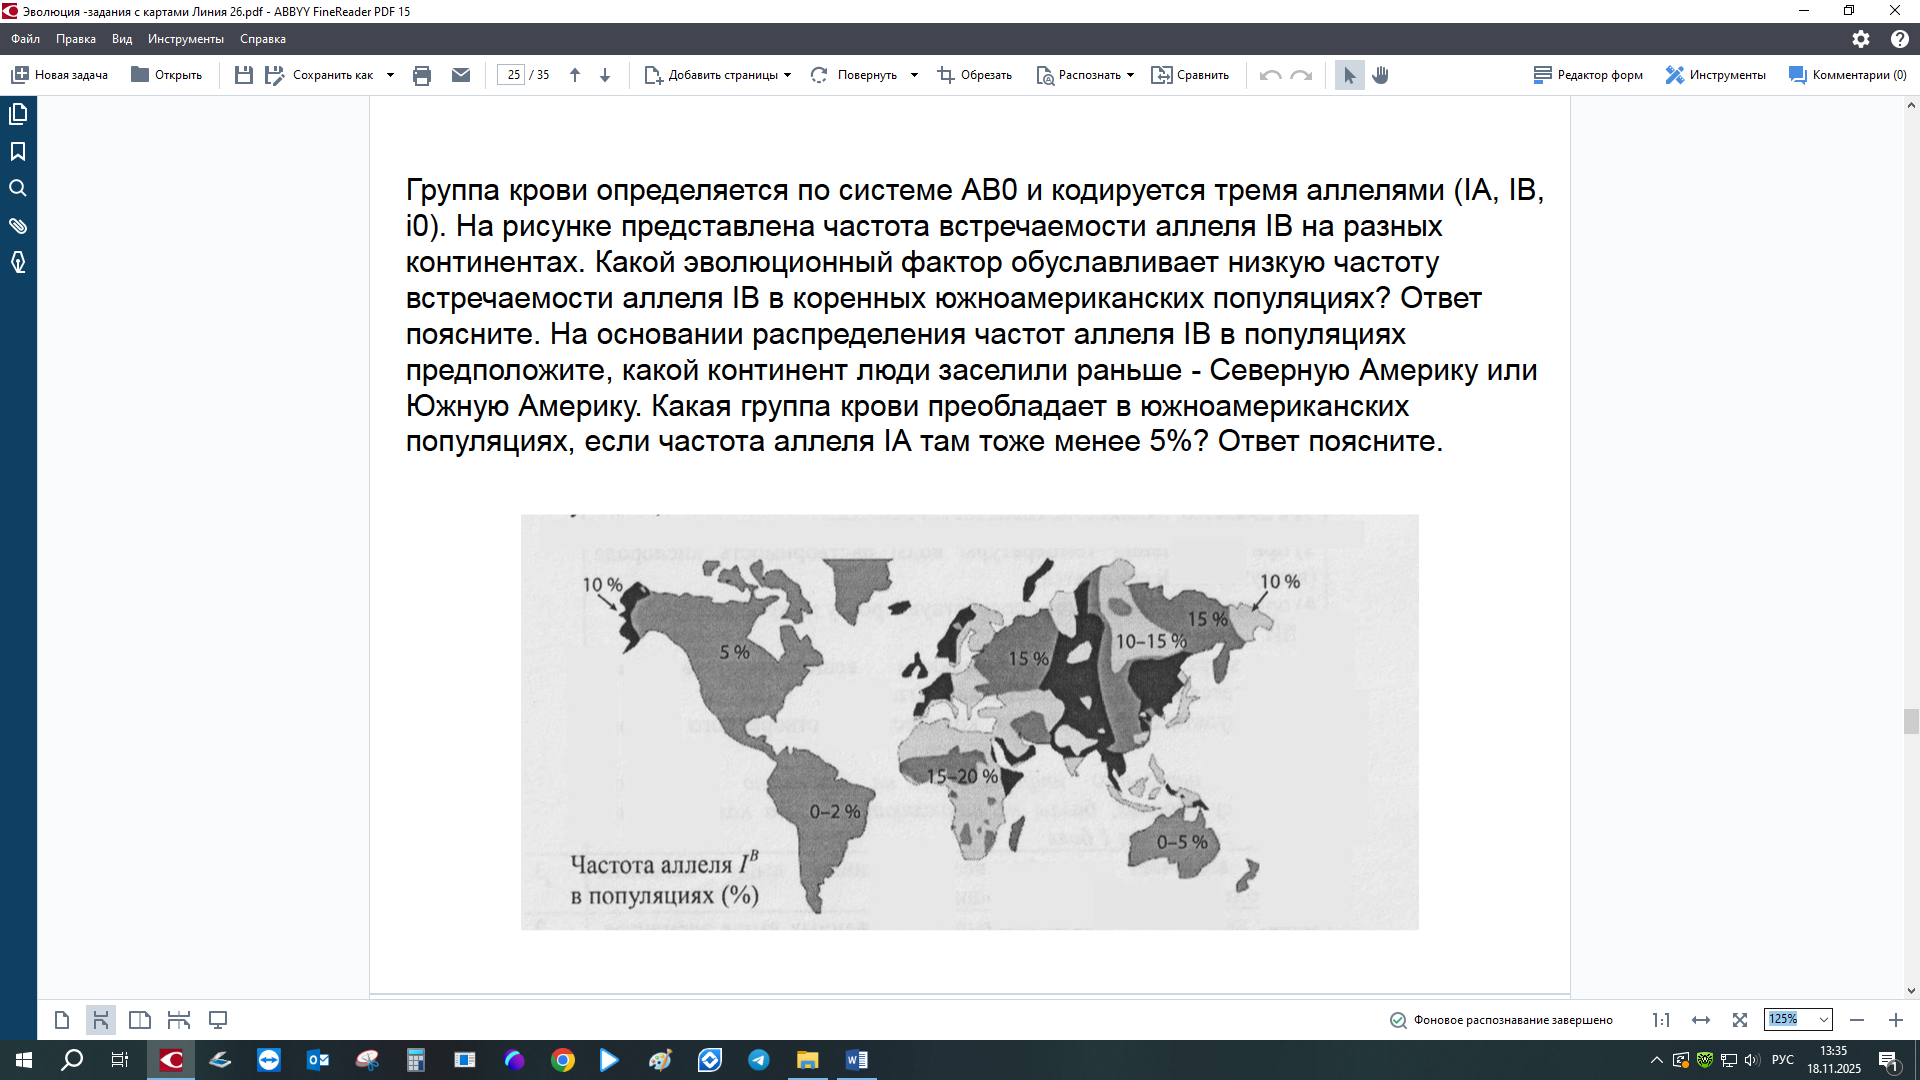1920x1080 pixels.
Task: Click the page number input field
Action: coord(511,75)
